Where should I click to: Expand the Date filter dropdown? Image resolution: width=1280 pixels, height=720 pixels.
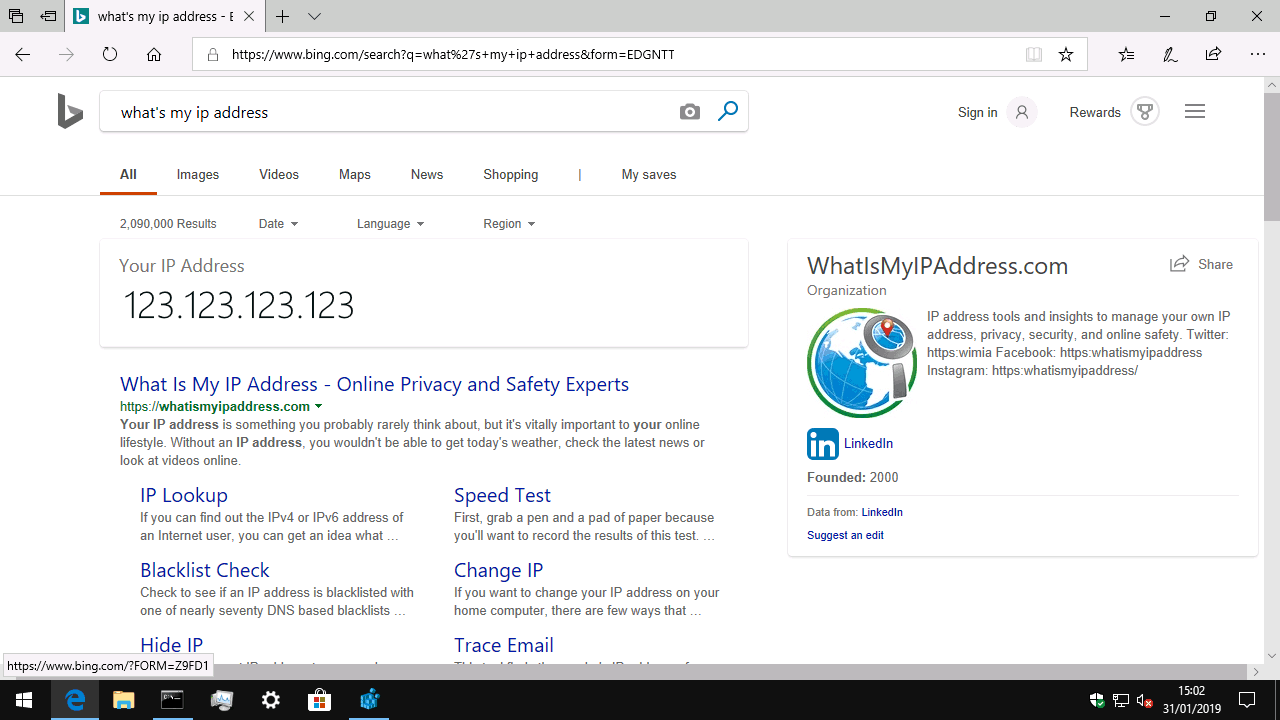click(278, 224)
